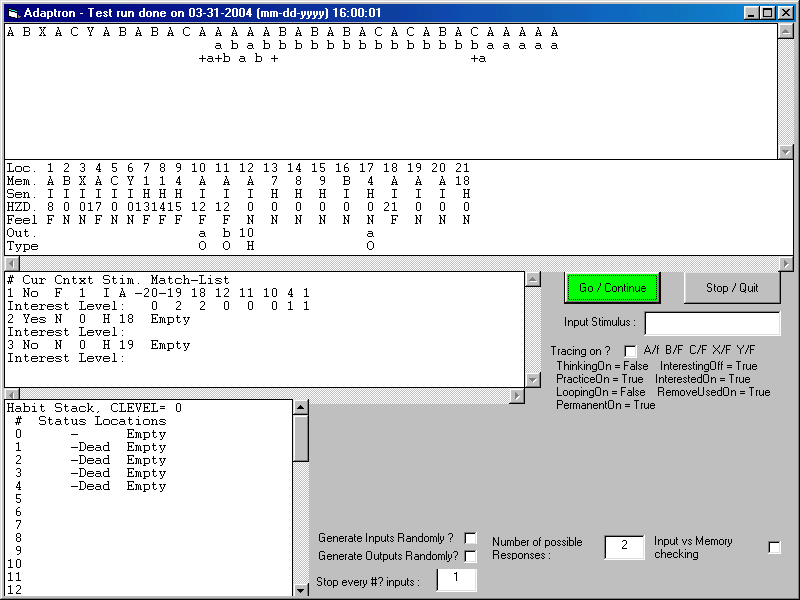This screenshot has width=800, height=600.
Task: Select Habit Stack row 3 '-Dead Empty'
Action: [x=91, y=473]
